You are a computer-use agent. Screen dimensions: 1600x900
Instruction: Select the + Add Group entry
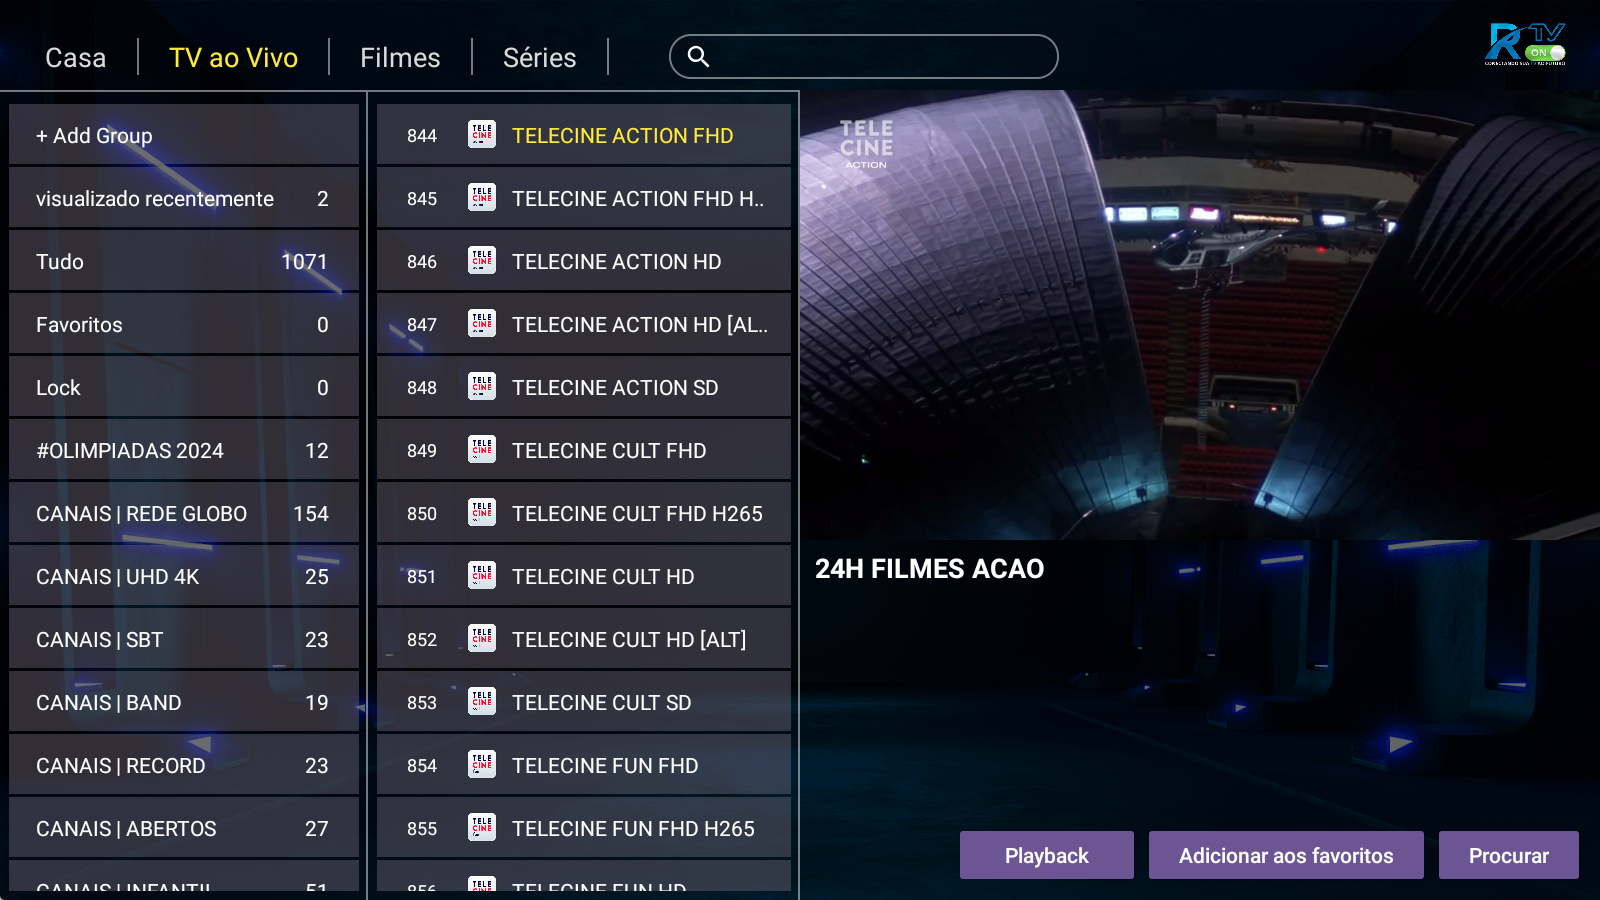pyautogui.click(x=184, y=135)
